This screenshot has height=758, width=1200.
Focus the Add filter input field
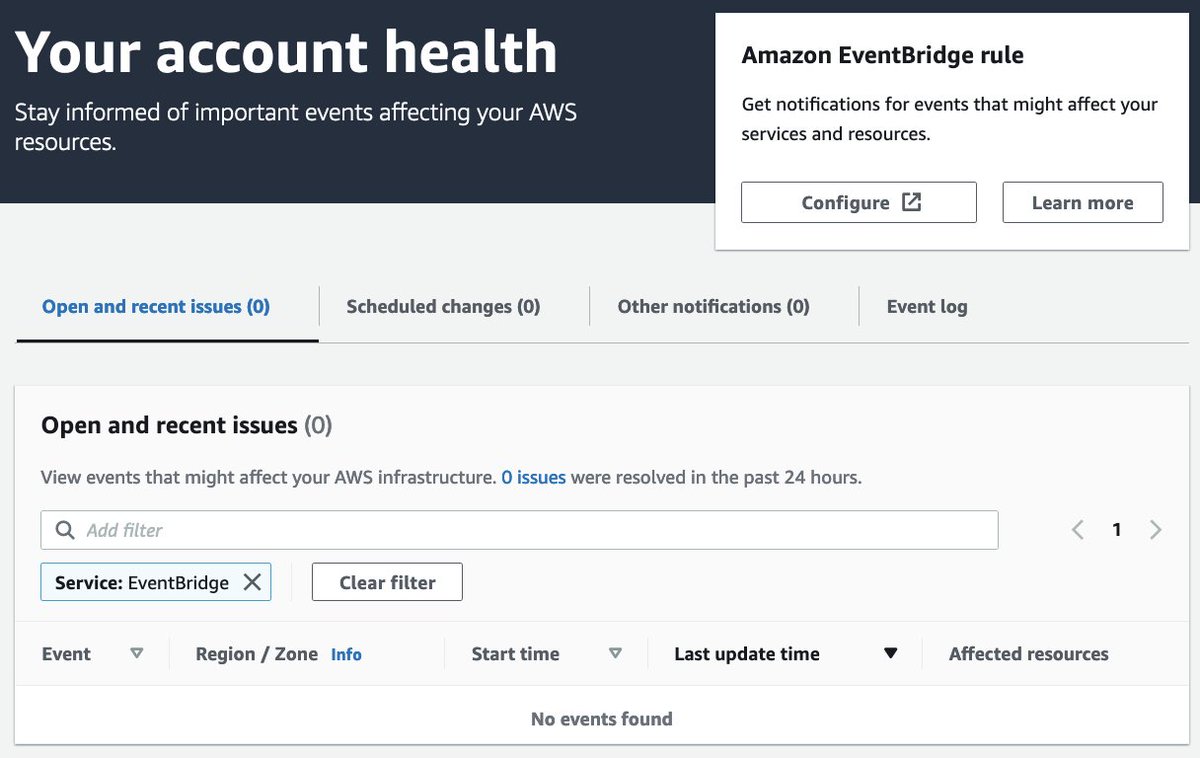[x=519, y=530]
